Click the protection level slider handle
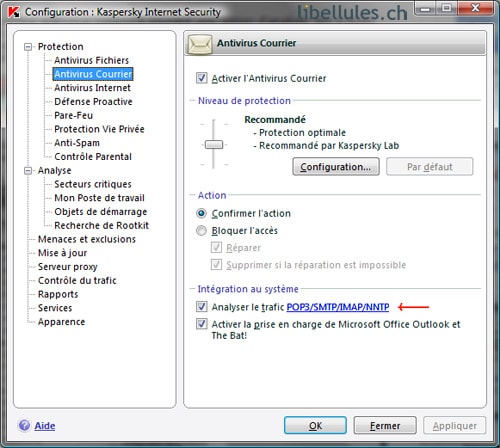This screenshot has width=500, height=448. pos(214,145)
